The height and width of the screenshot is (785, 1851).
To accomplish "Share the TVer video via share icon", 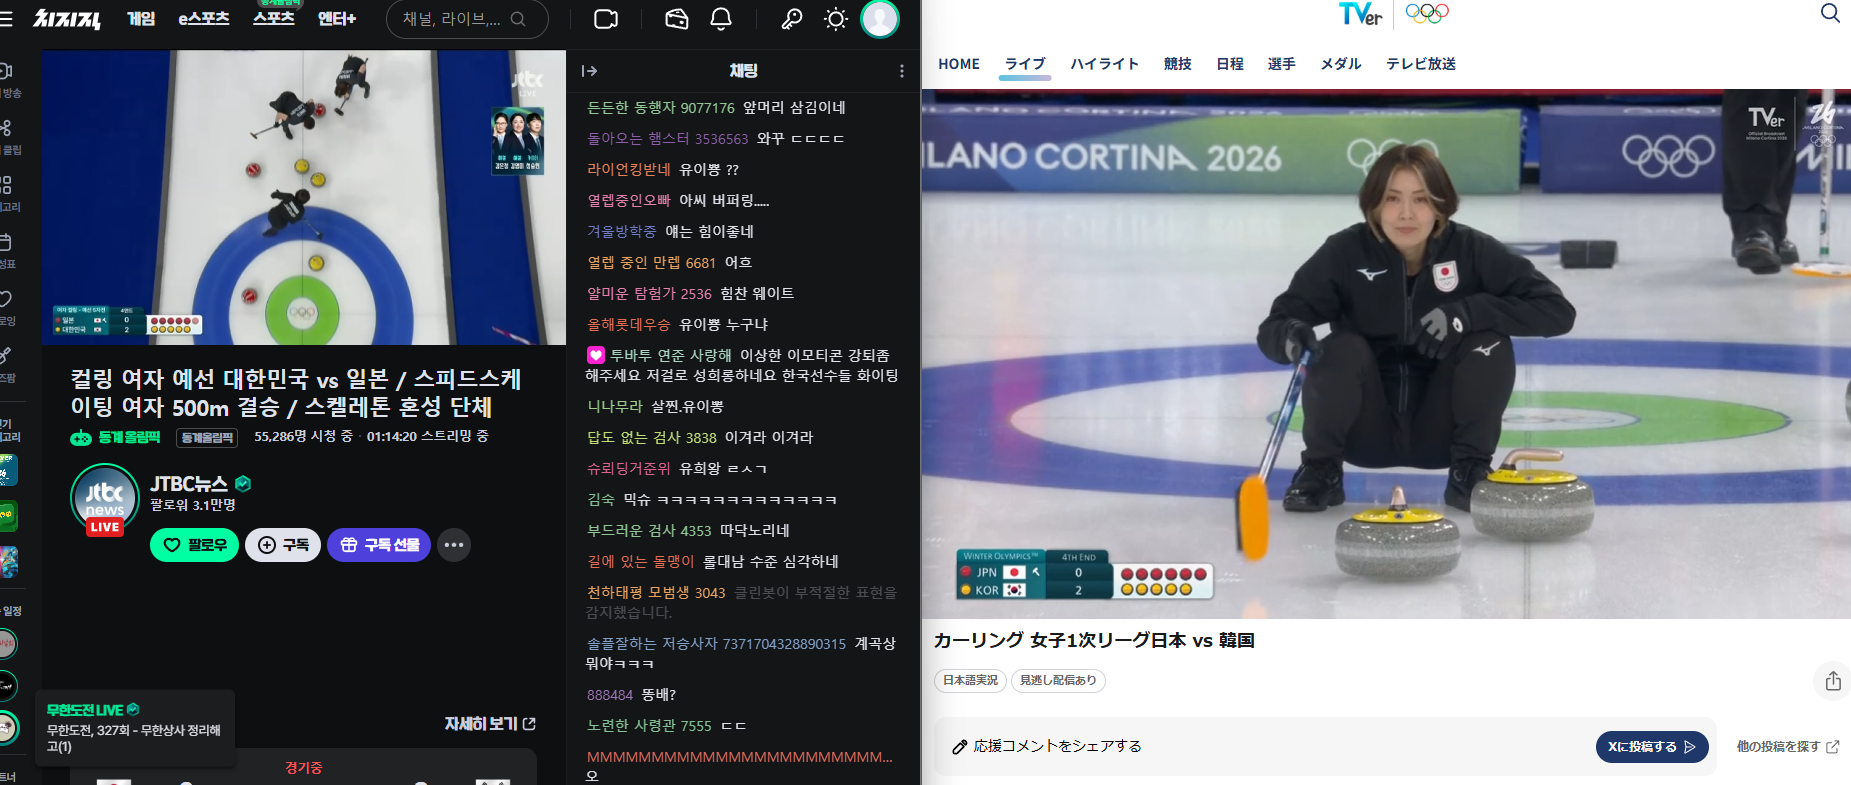I will click(1833, 680).
